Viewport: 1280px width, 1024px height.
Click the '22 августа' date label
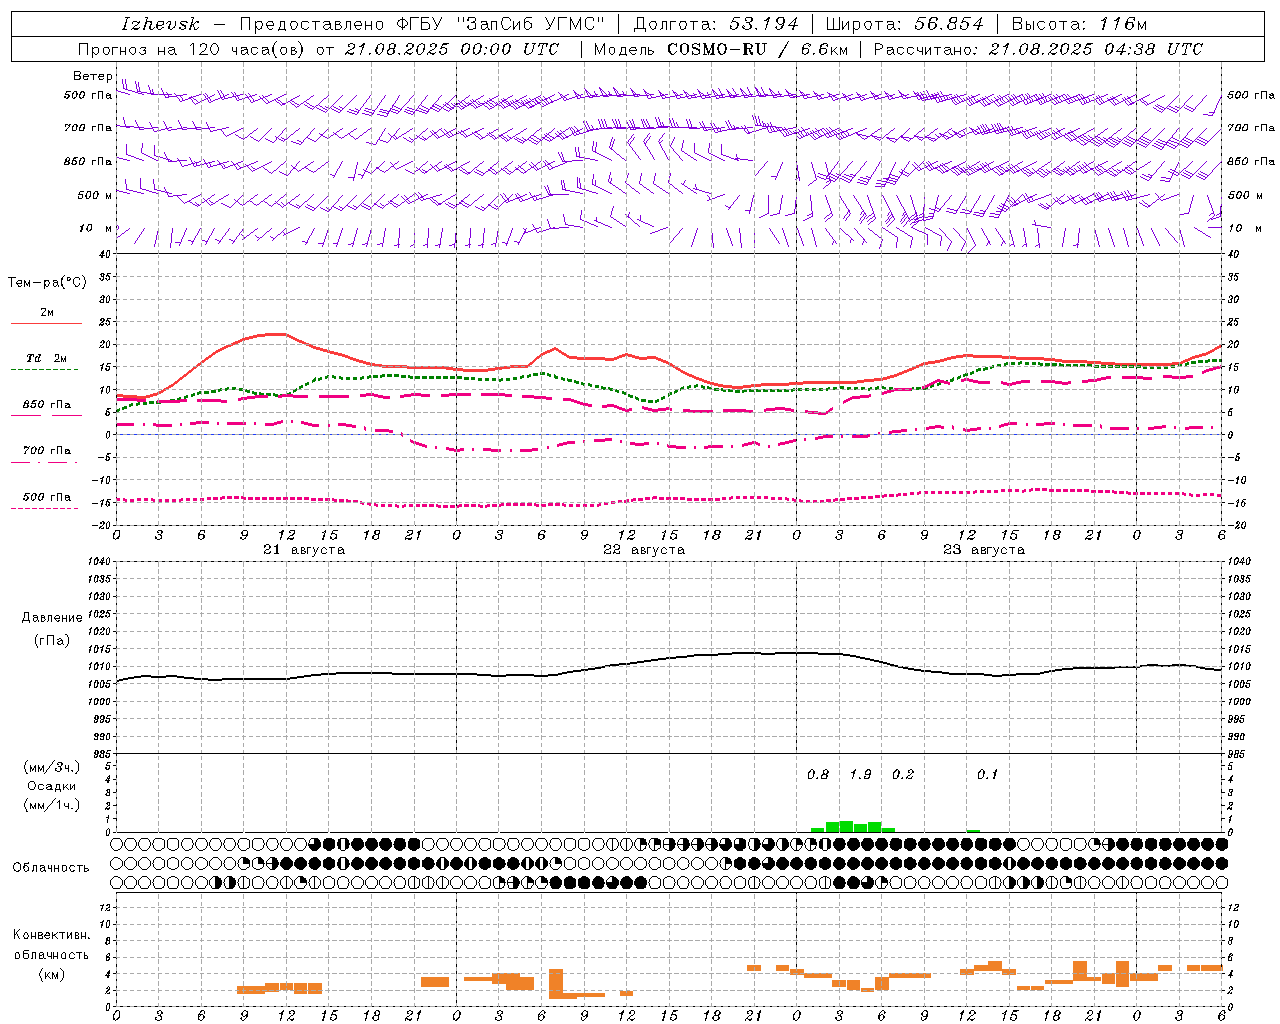tap(644, 550)
